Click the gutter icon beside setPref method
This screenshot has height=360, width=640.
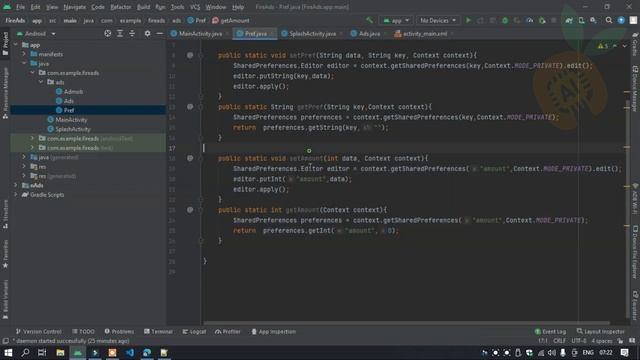[x=190, y=55]
